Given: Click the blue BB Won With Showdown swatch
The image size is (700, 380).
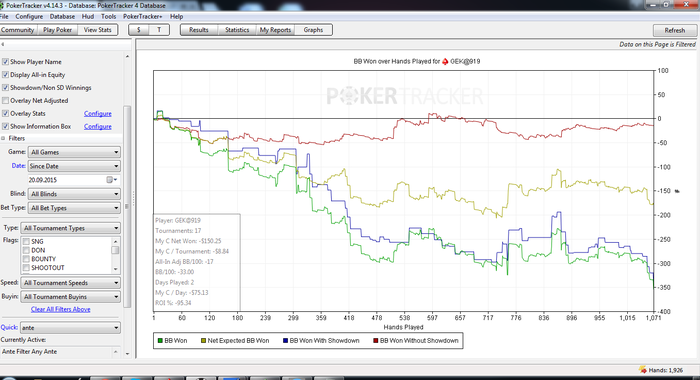Looking at the screenshot, I should tap(286, 341).
